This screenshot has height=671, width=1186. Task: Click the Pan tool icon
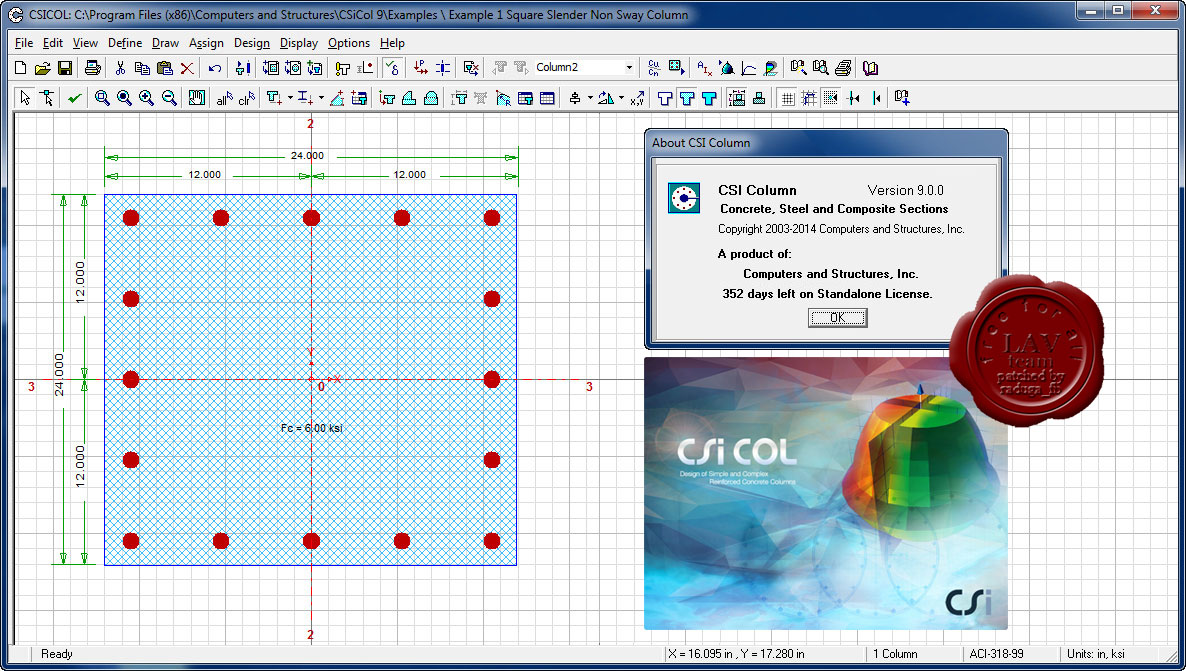pyautogui.click(x=196, y=97)
